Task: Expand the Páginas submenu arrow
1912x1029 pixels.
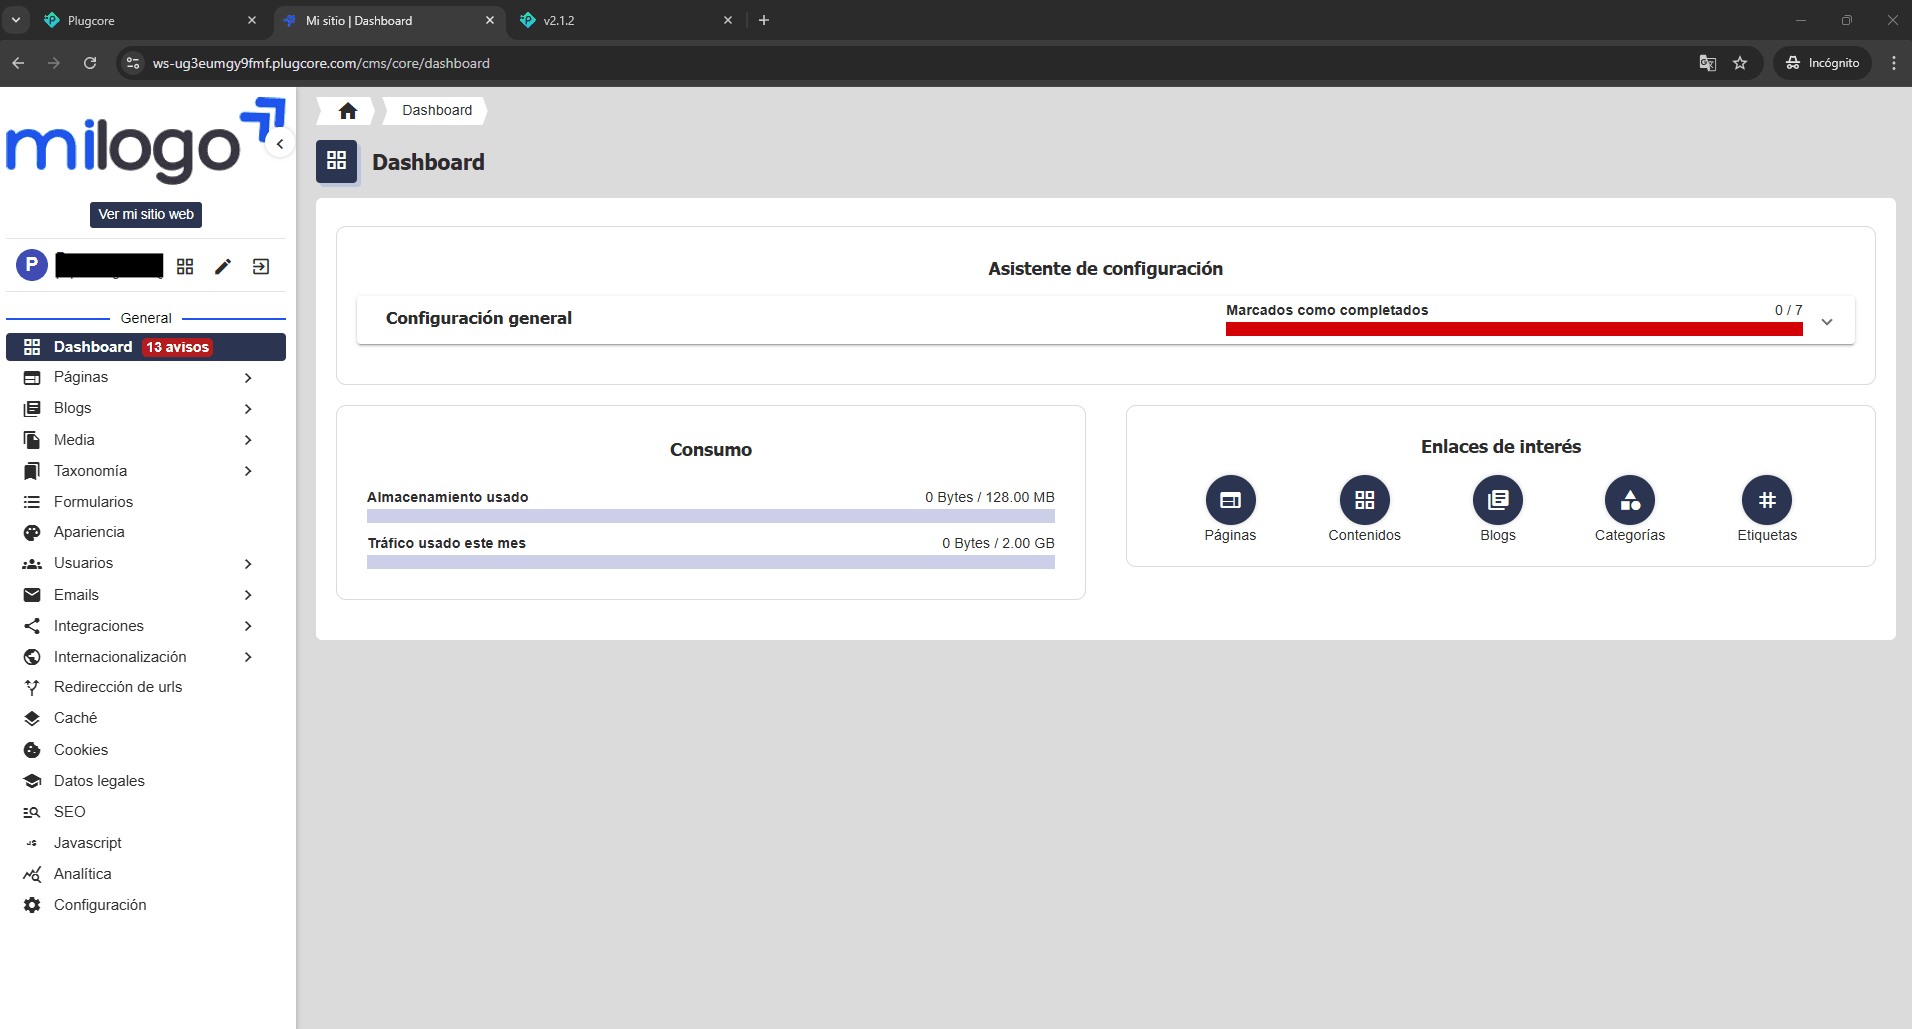Action: click(x=248, y=378)
